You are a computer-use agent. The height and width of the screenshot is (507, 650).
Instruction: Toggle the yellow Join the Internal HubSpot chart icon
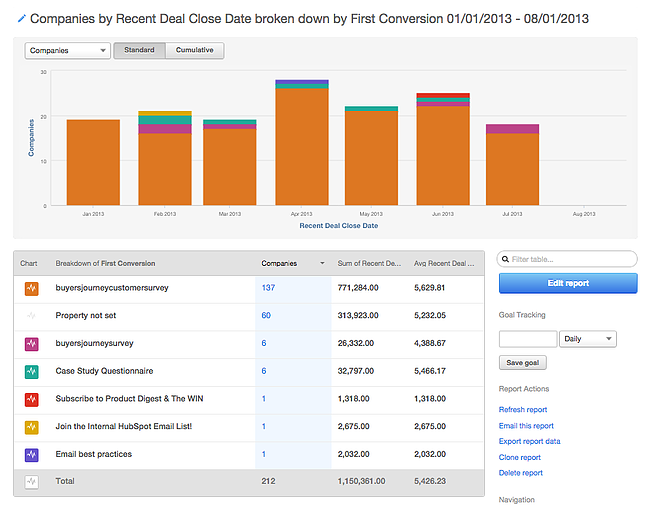pos(30,427)
